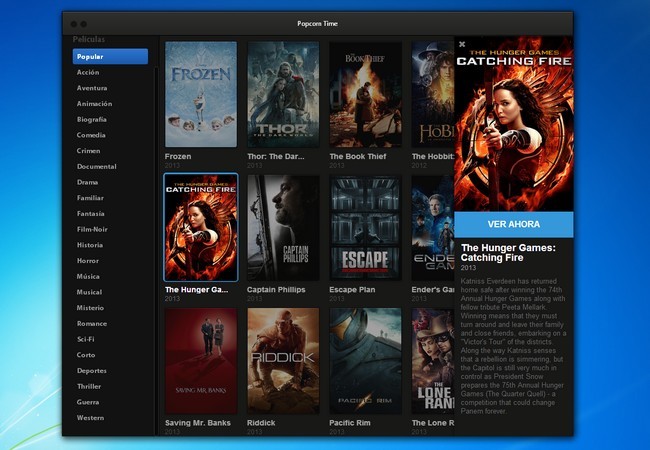Select the Fantasía genre
This screenshot has height=450, width=650.
pos(91,214)
